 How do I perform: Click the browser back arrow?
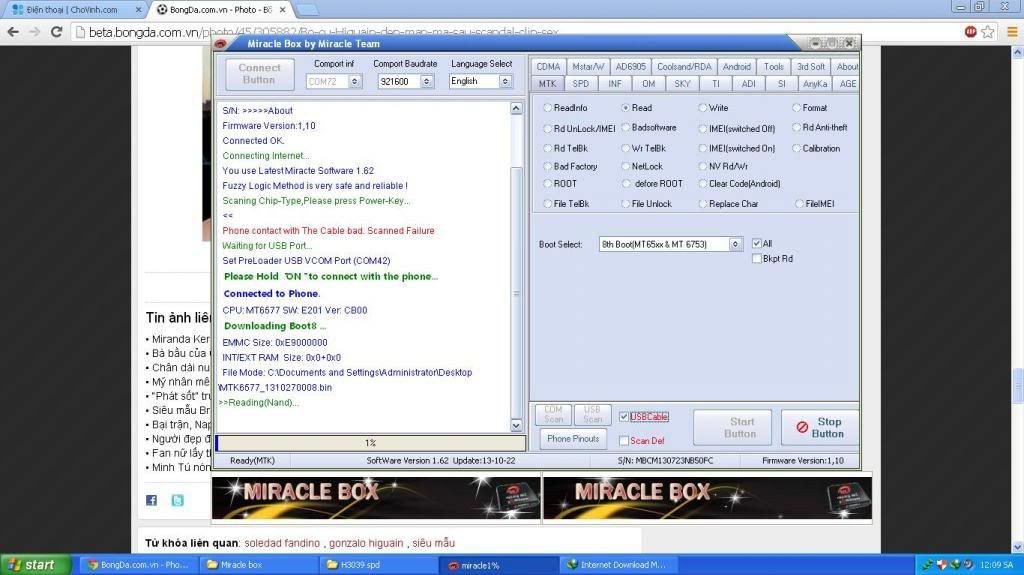coord(13,31)
